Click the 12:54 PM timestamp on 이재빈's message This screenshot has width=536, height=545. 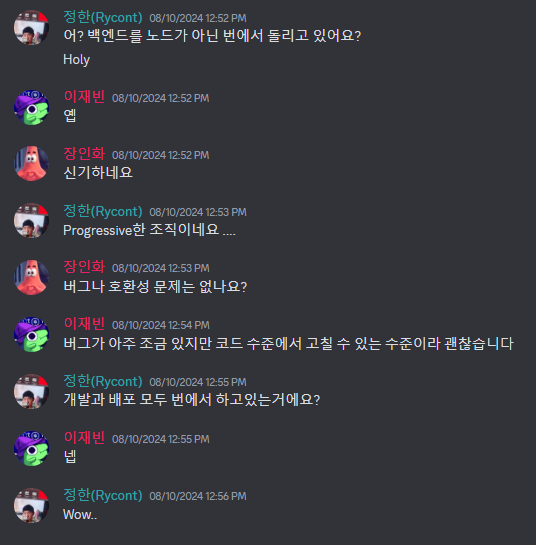[x=161, y=325]
